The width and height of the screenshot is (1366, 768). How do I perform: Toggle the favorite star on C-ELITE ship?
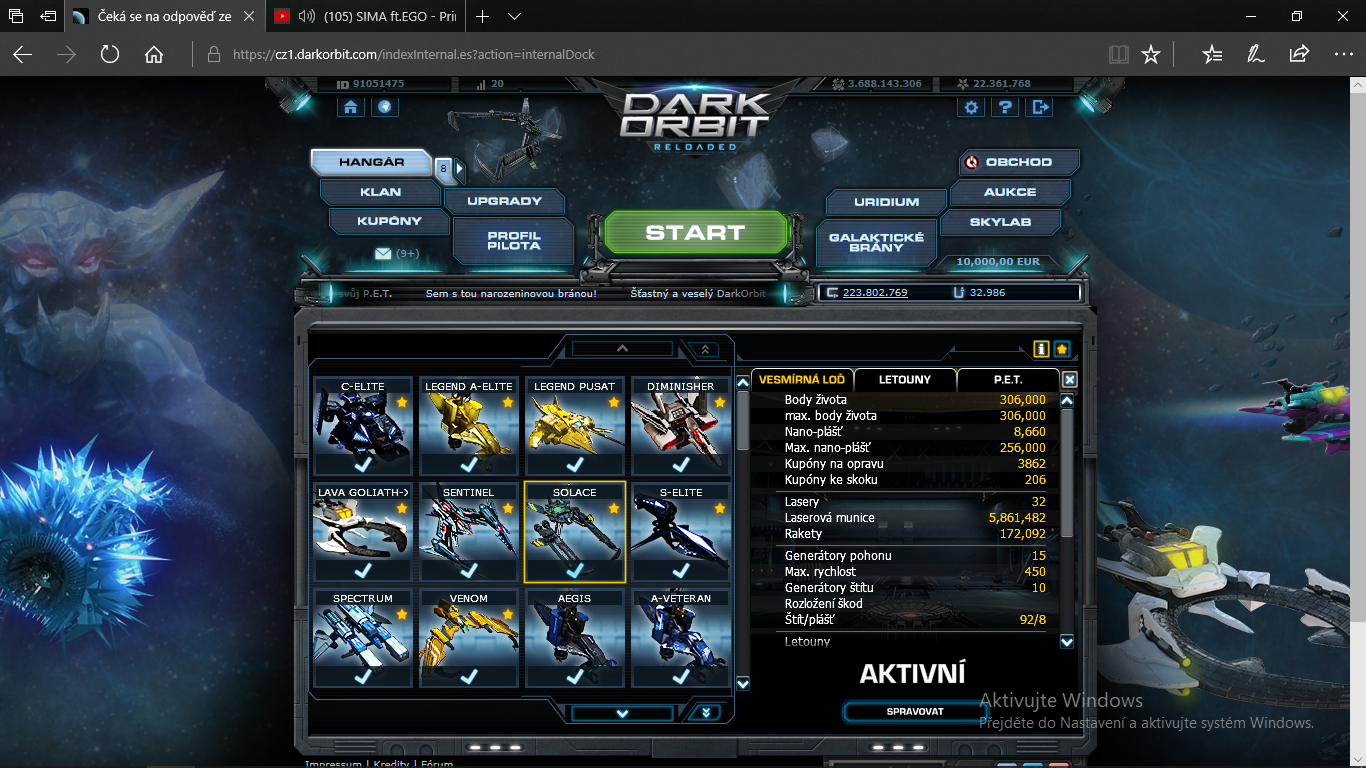(401, 402)
